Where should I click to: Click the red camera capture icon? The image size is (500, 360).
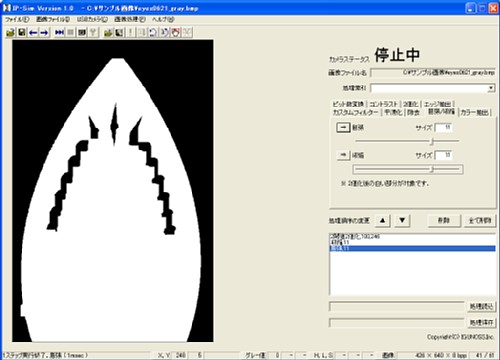click(176, 32)
